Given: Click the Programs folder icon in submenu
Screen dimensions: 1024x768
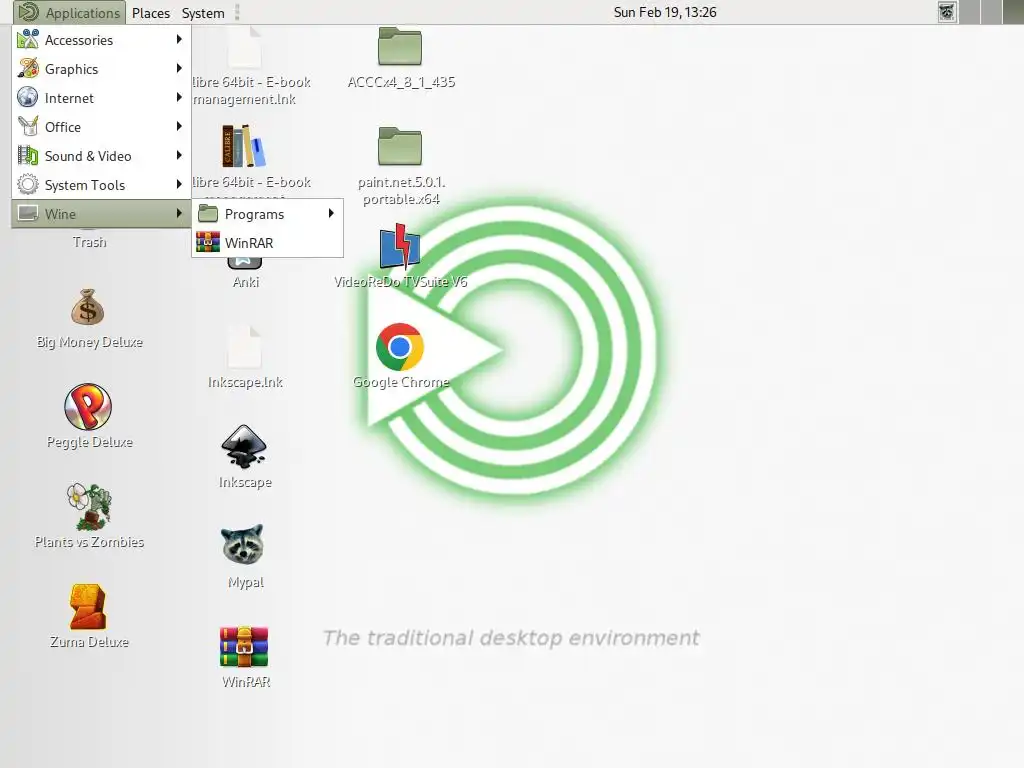Looking at the screenshot, I should (208, 213).
